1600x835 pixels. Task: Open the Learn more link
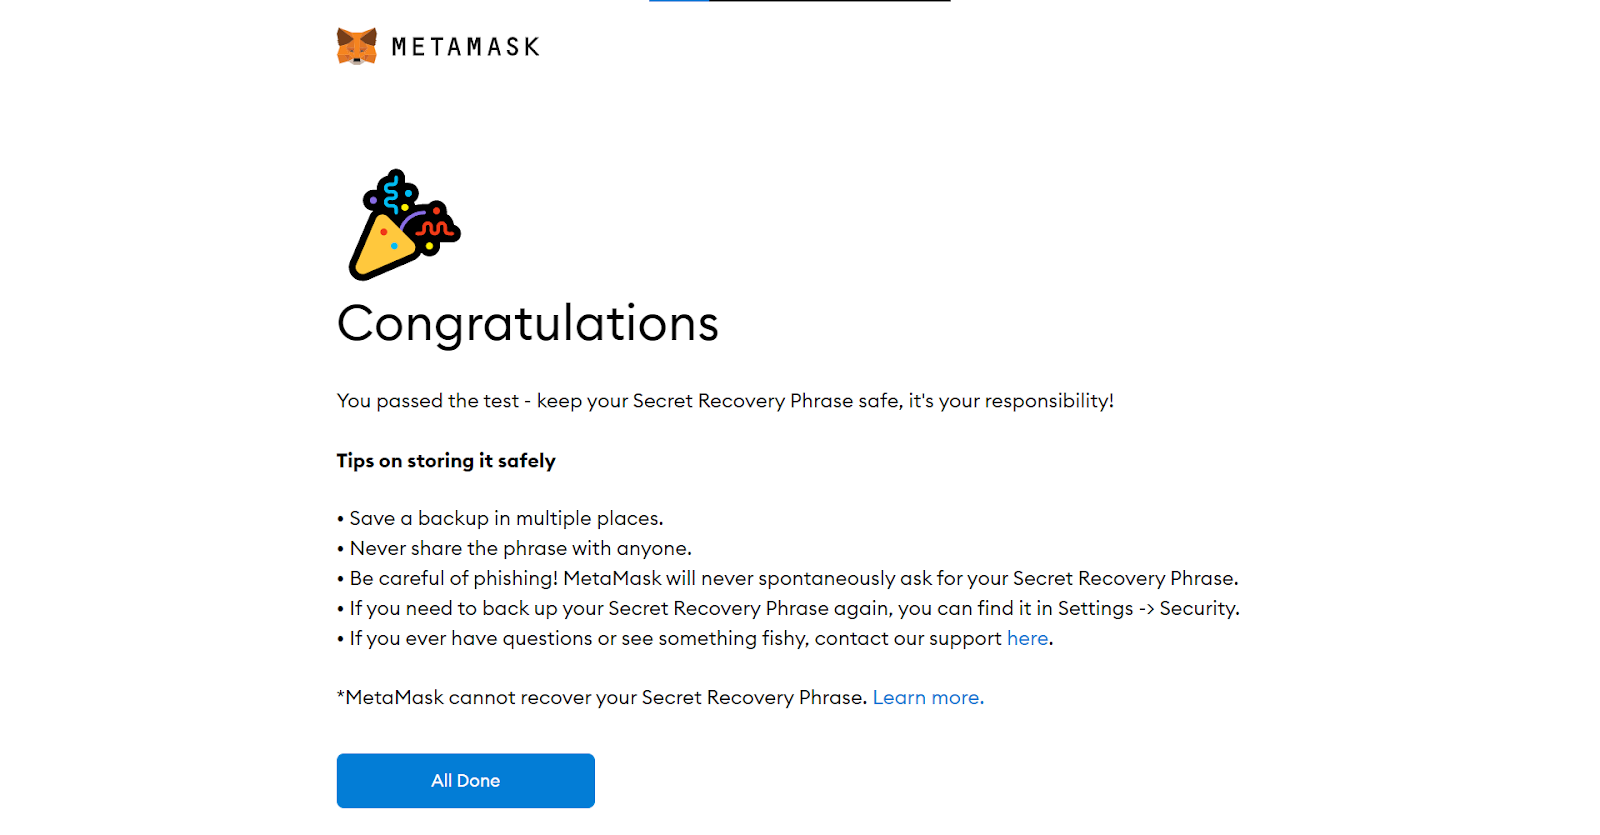(x=928, y=698)
